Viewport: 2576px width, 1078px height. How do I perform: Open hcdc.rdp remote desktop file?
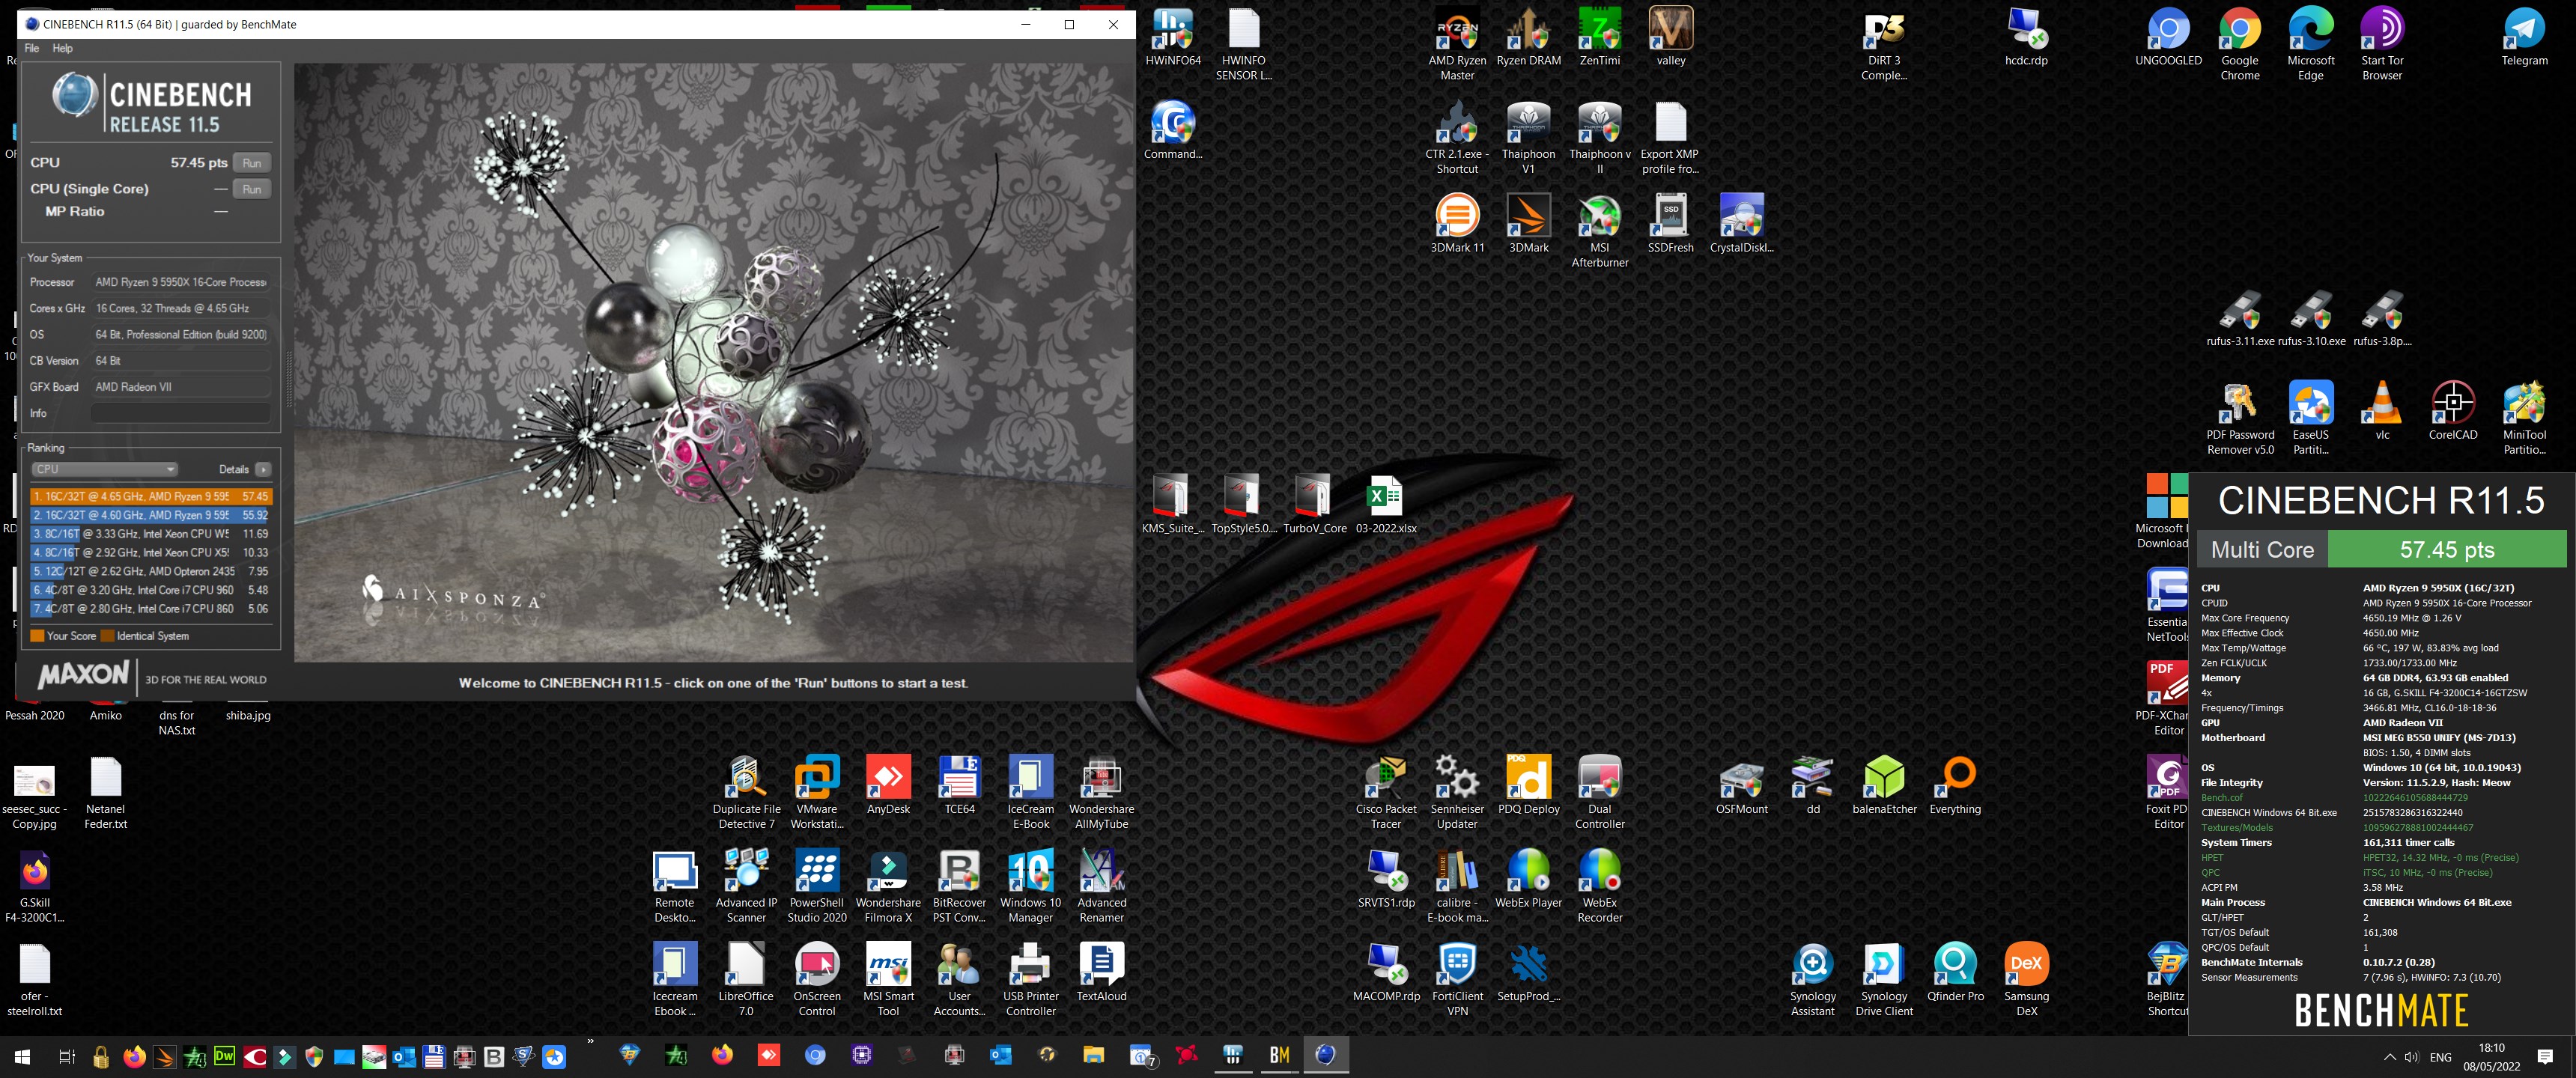coord(2026,38)
